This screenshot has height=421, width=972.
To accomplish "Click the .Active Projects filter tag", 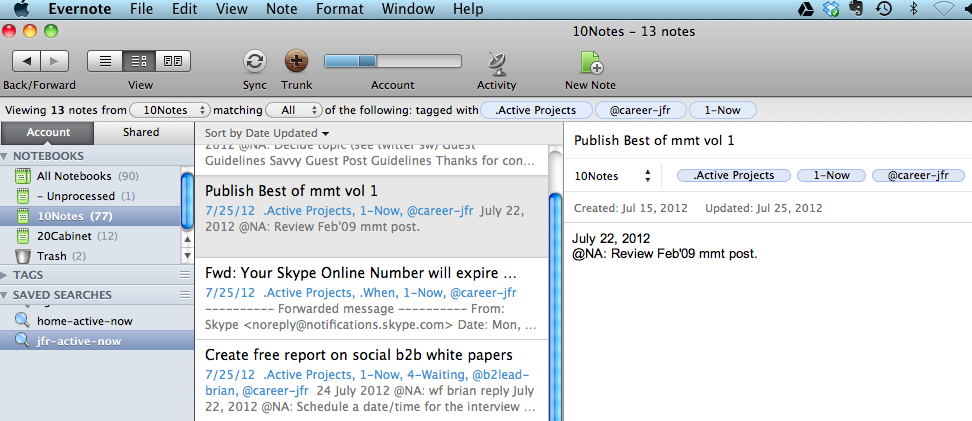I will tap(536, 110).
